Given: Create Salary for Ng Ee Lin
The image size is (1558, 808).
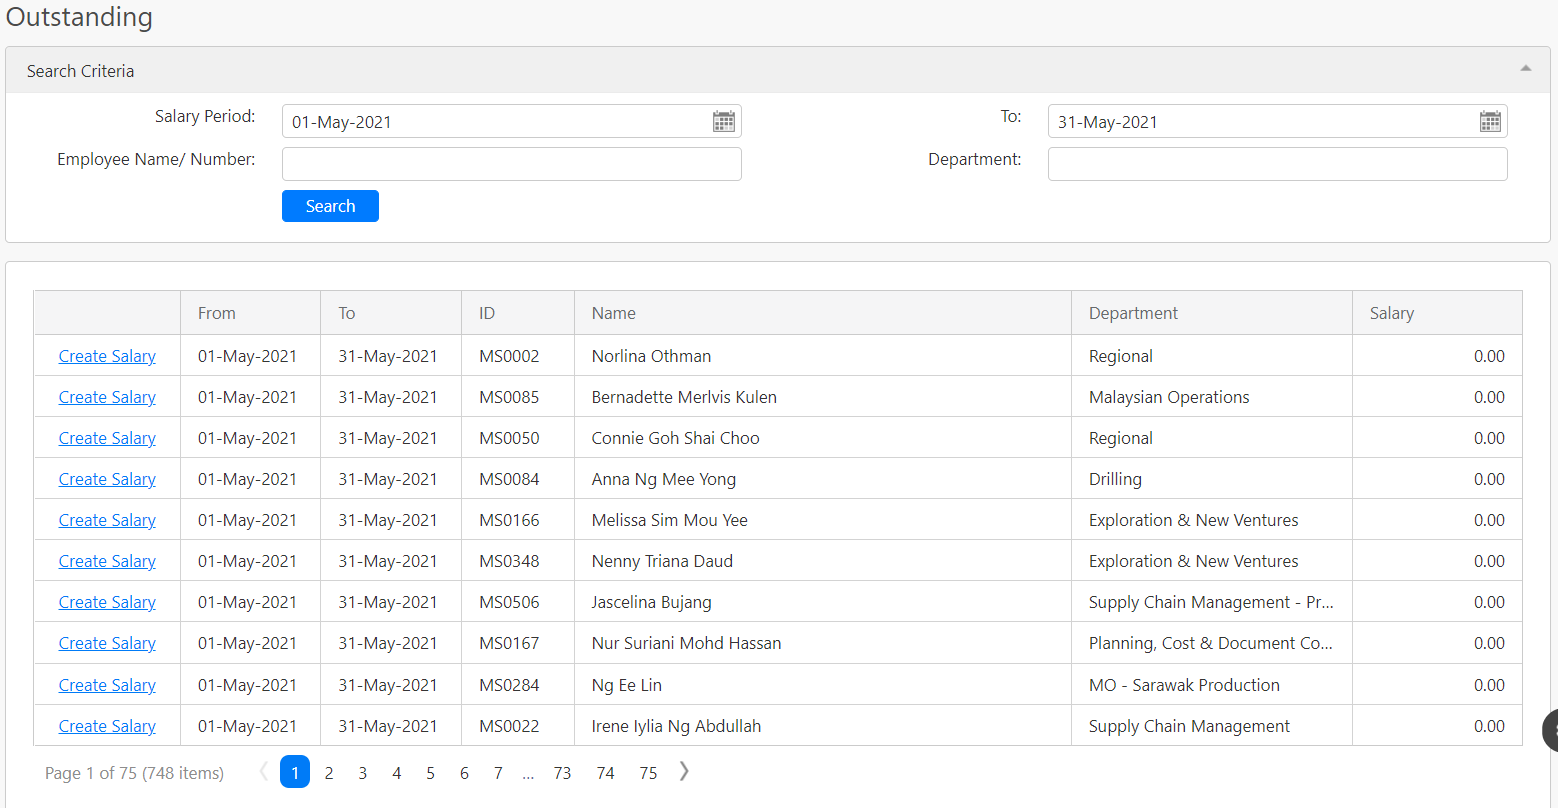Looking at the screenshot, I should (107, 685).
